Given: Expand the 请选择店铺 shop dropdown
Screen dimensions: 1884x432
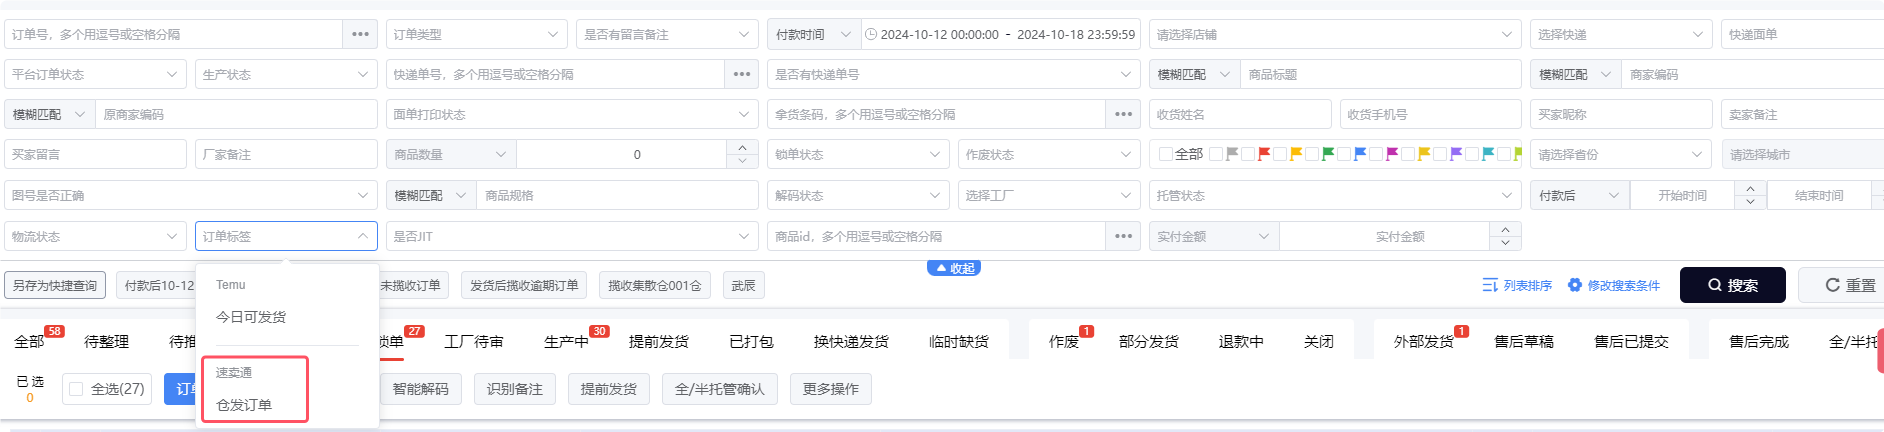Looking at the screenshot, I should tap(1335, 34).
